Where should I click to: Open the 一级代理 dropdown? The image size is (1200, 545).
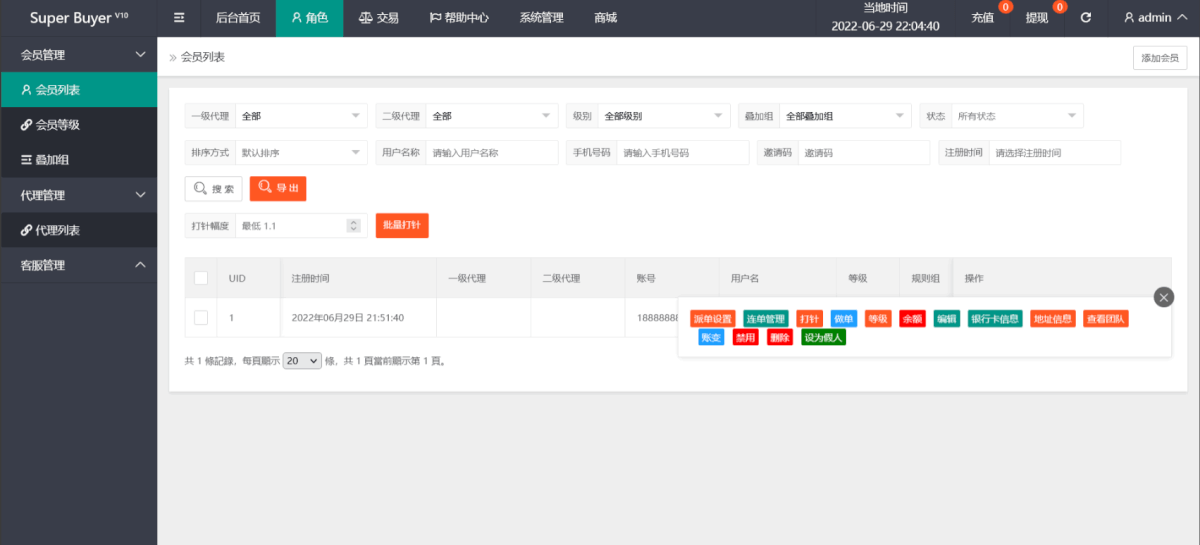pyautogui.click(x=301, y=116)
